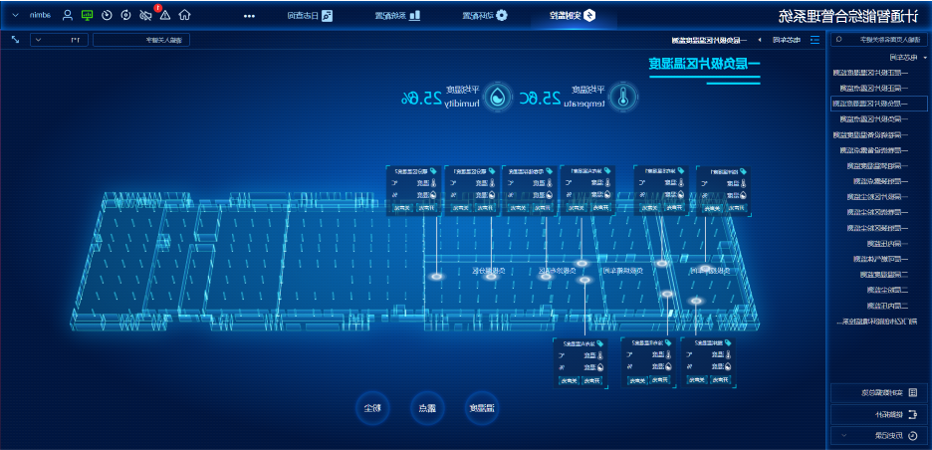Open the alarm warning triangle with red badge

[x=165, y=16]
